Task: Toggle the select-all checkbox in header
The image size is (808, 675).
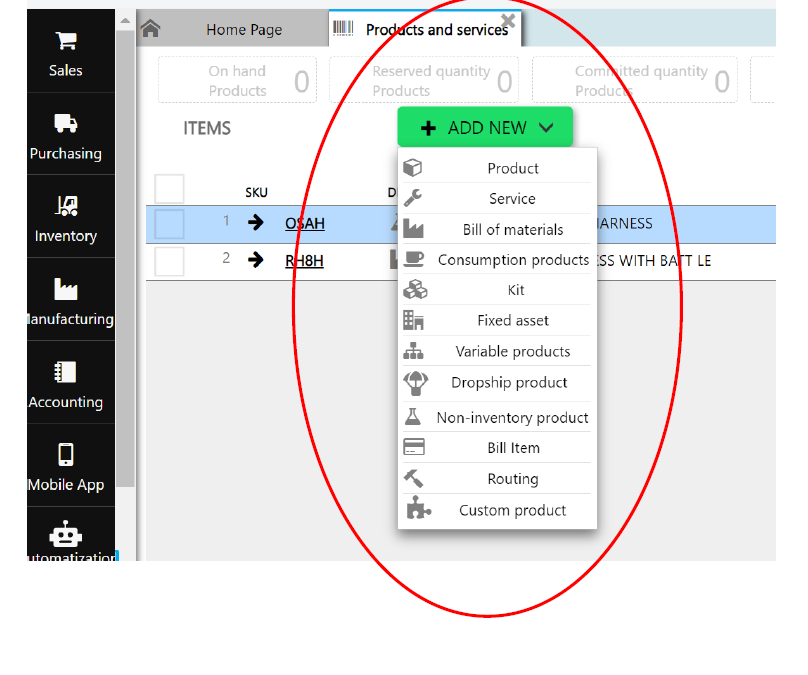Action: point(170,189)
